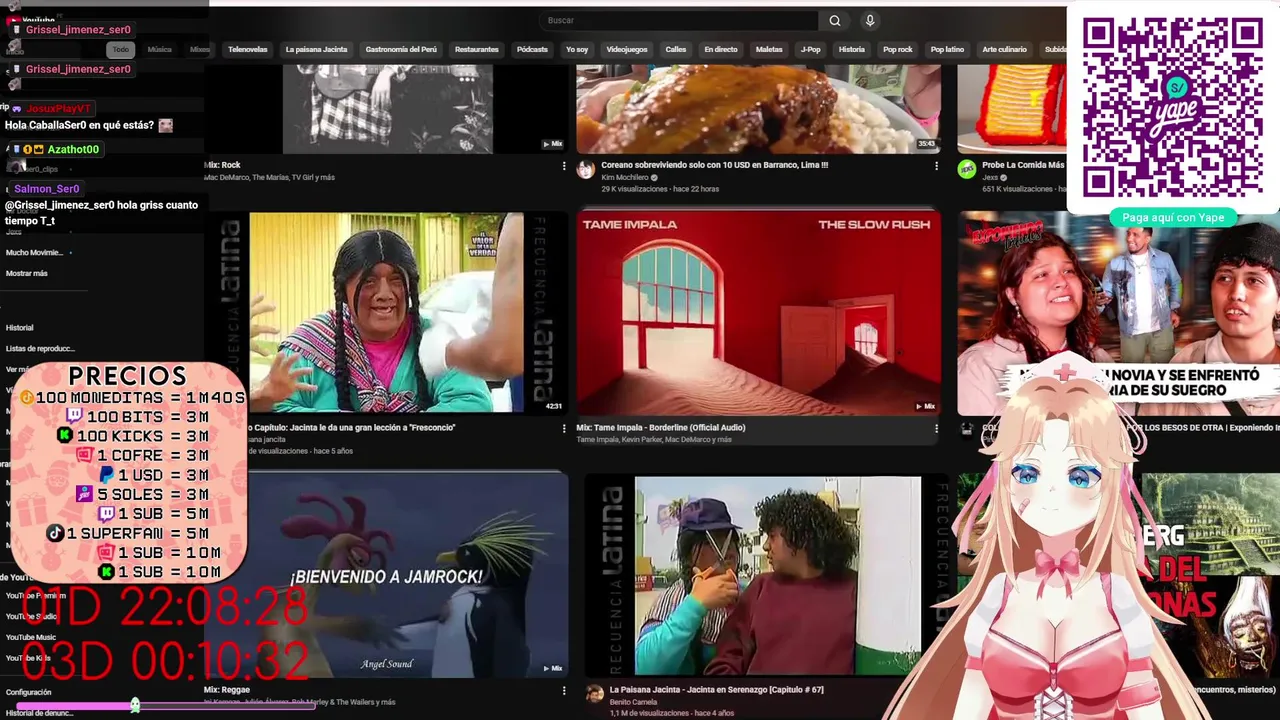This screenshot has width=1280, height=720.
Task: Open Configuración in the sidebar
Action: click(x=28, y=692)
